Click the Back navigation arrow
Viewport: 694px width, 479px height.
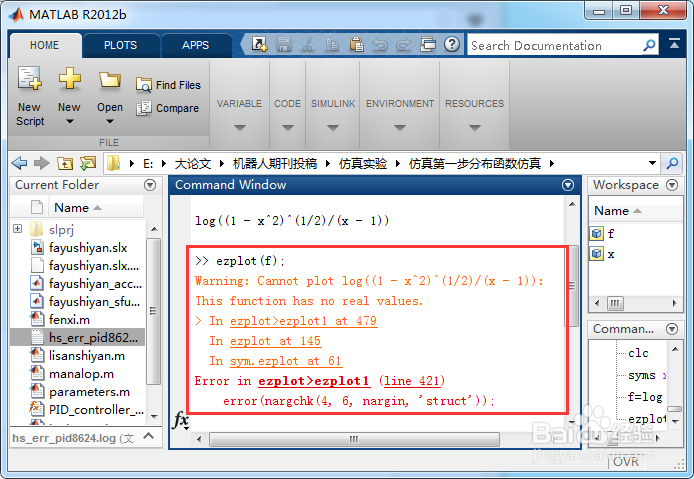[19, 163]
